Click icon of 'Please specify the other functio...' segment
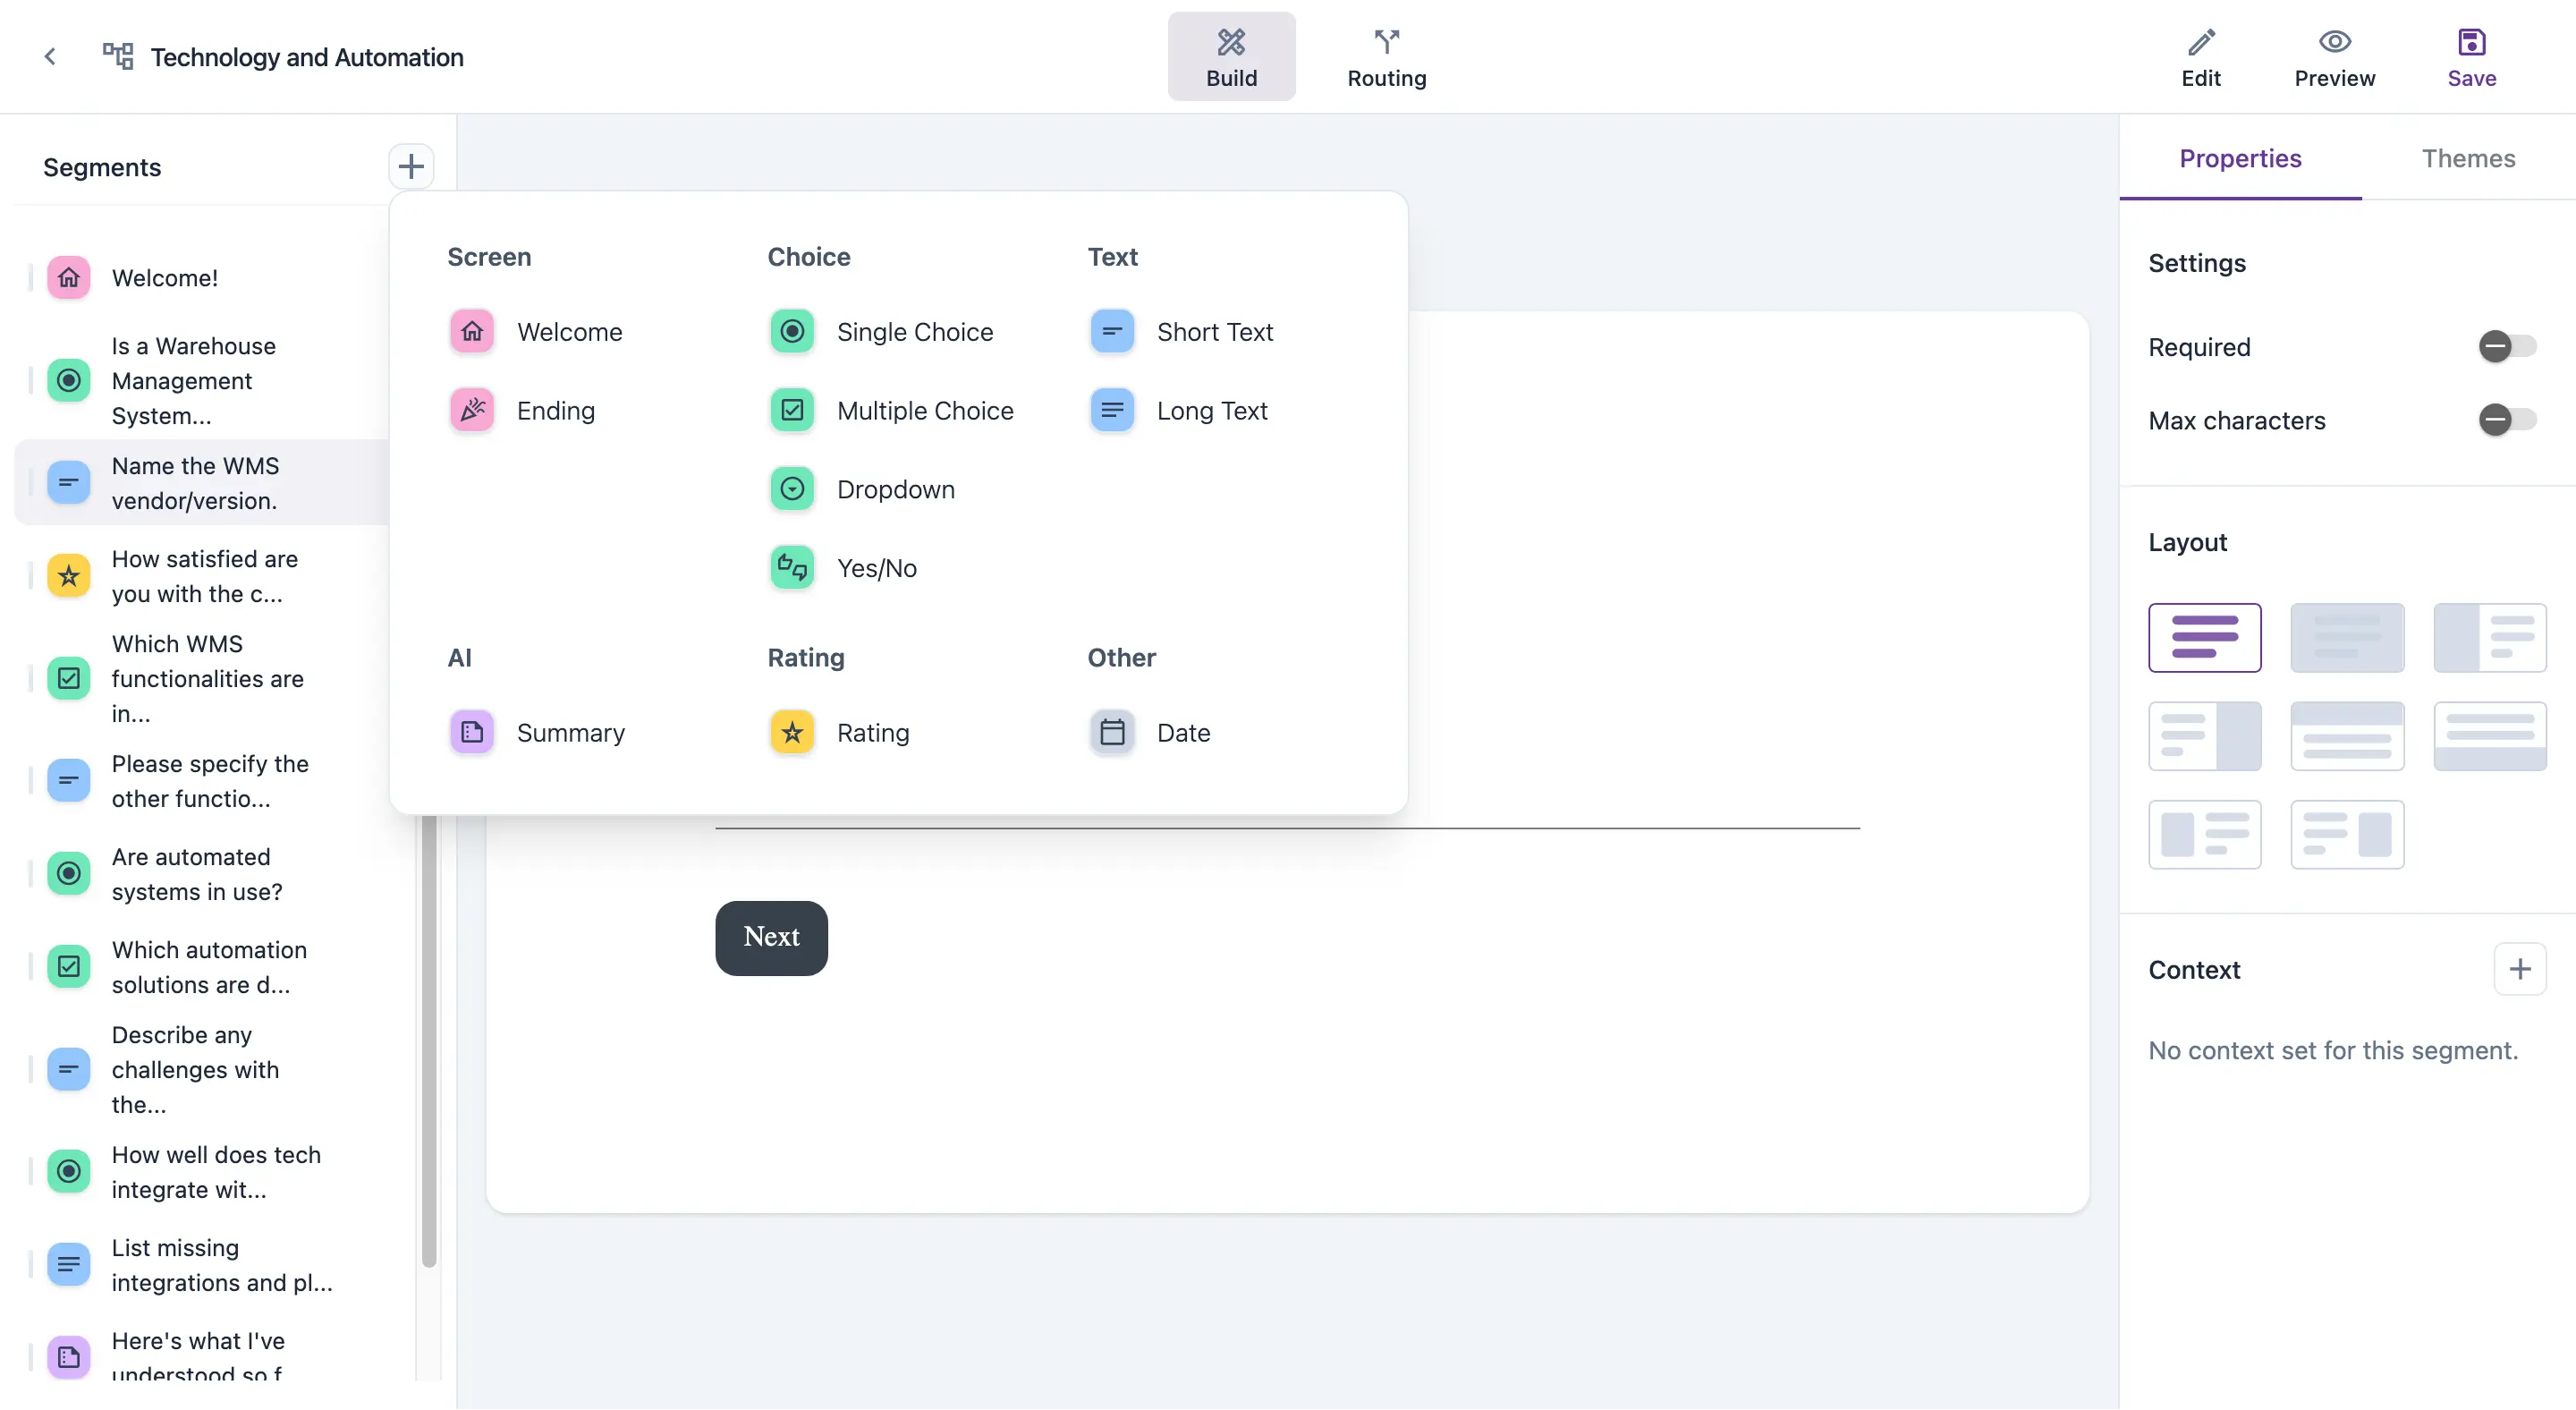The height and width of the screenshot is (1410, 2576). pos(69,781)
